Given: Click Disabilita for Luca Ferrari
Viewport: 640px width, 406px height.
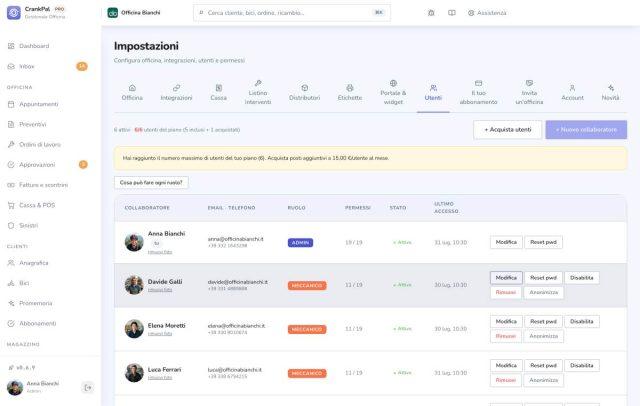Looking at the screenshot, I should [582, 366].
